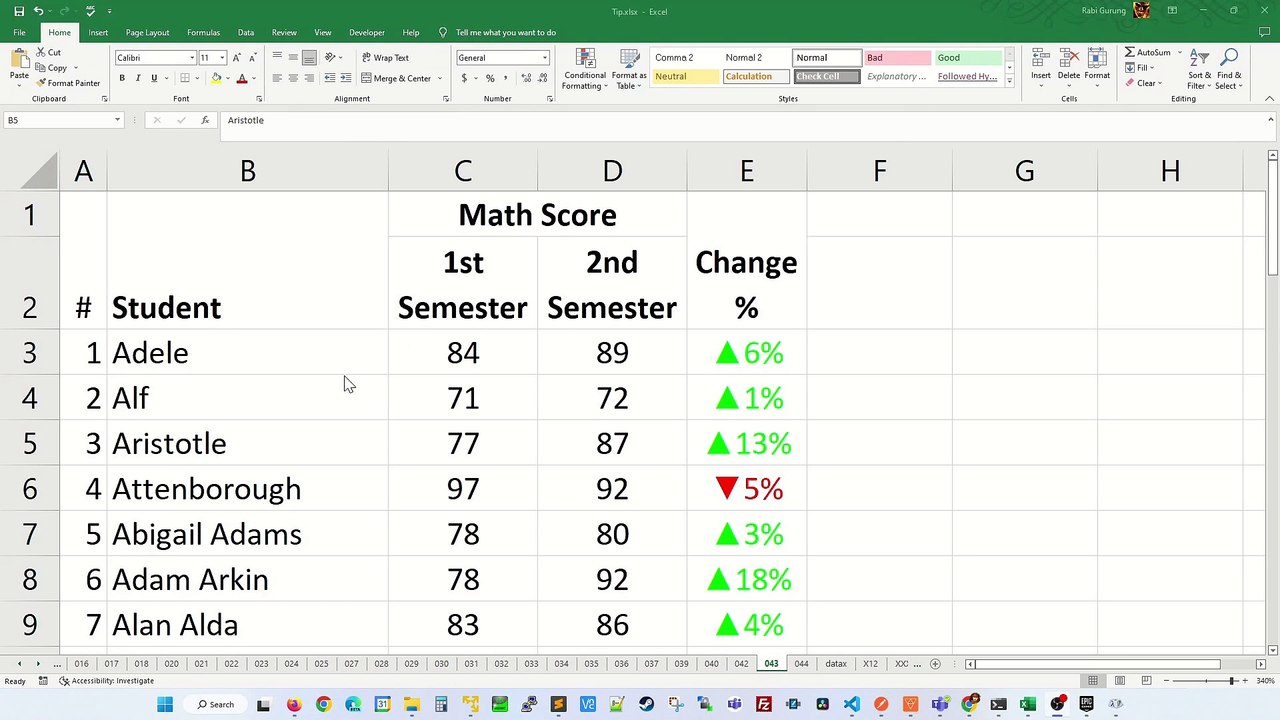Expand the cell Styles gallery
The width and height of the screenshot is (1280, 720).
coord(1009,81)
